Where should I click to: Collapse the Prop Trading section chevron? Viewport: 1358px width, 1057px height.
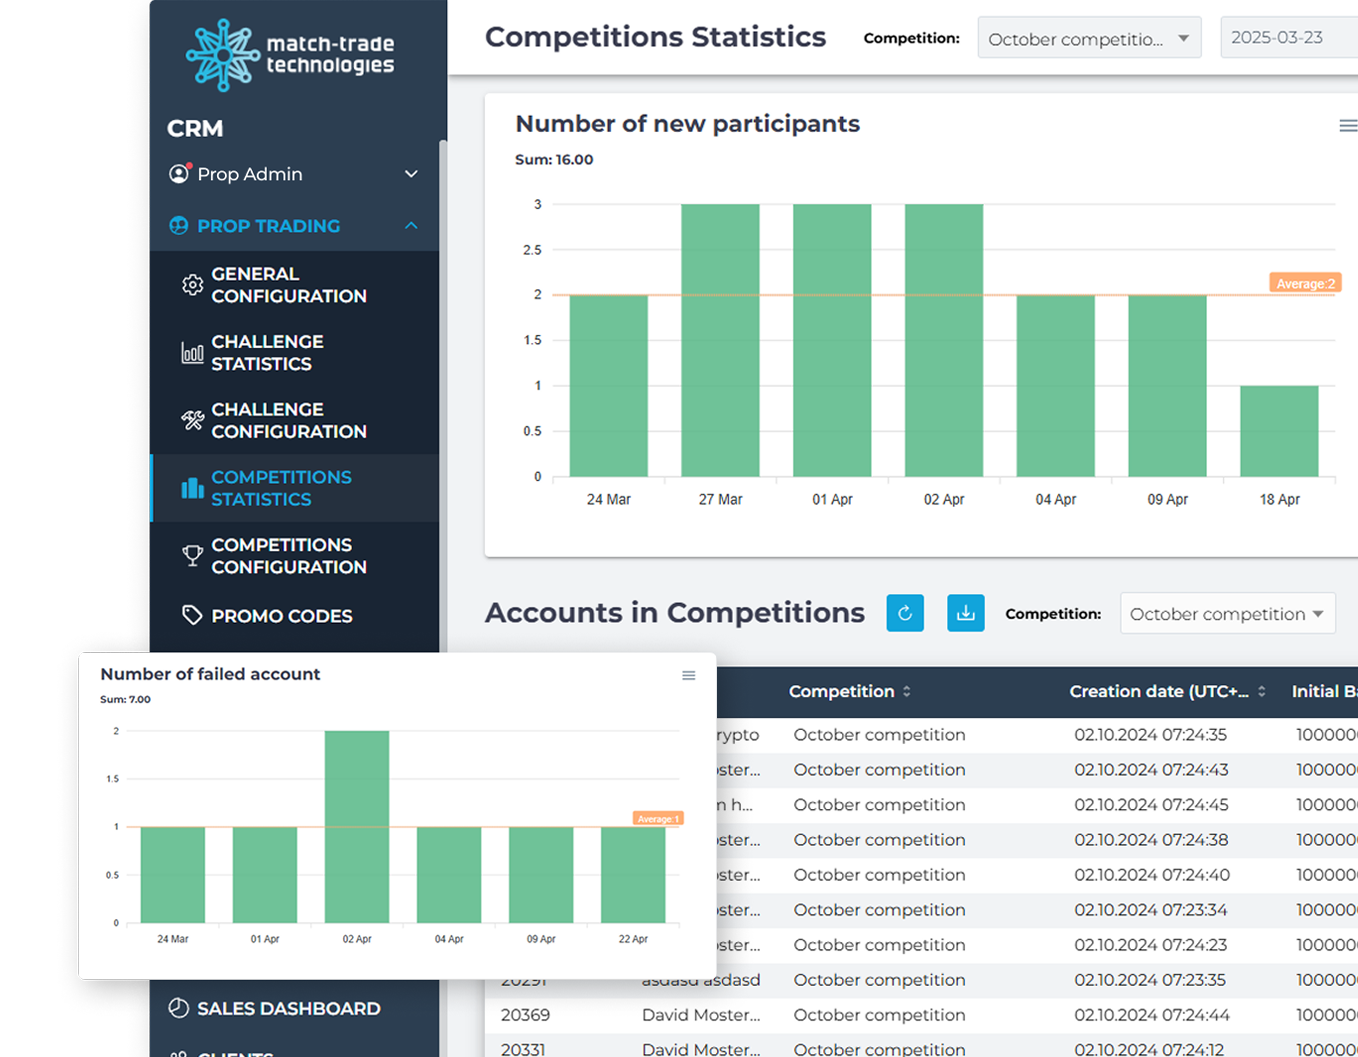411,226
